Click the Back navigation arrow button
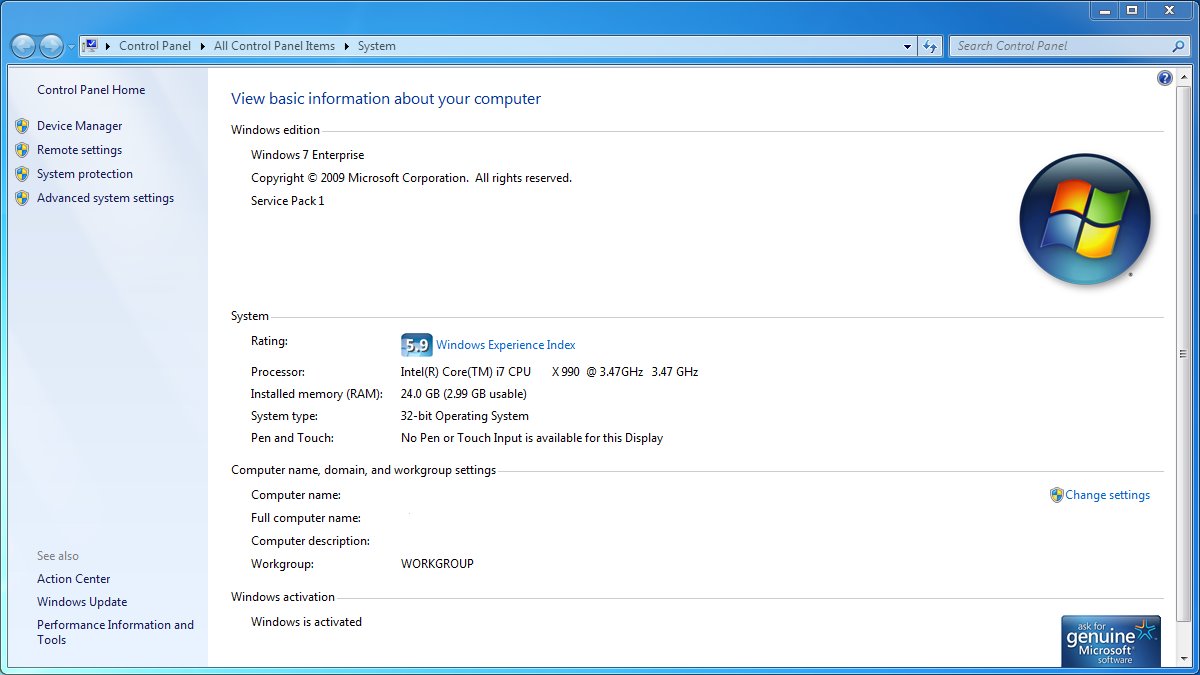The width and height of the screenshot is (1200, 675). click(23, 46)
